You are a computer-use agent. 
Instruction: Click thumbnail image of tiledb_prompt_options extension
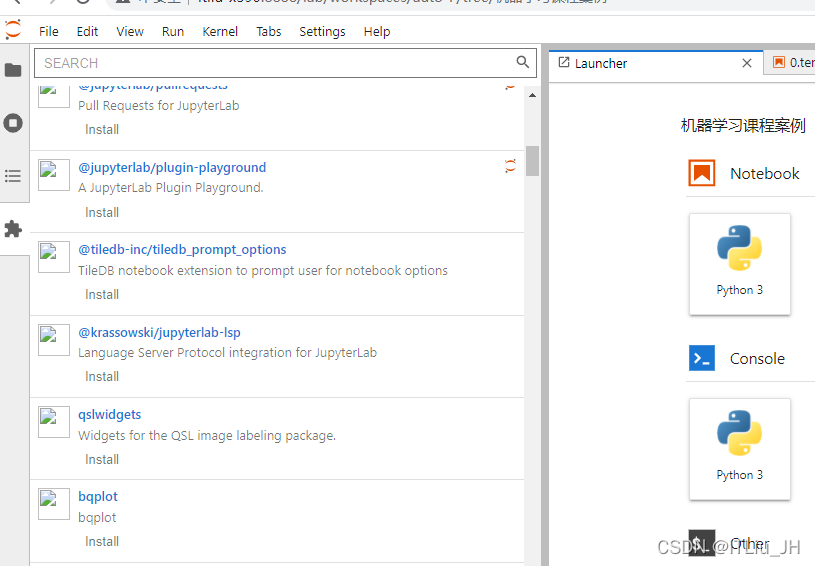54,257
